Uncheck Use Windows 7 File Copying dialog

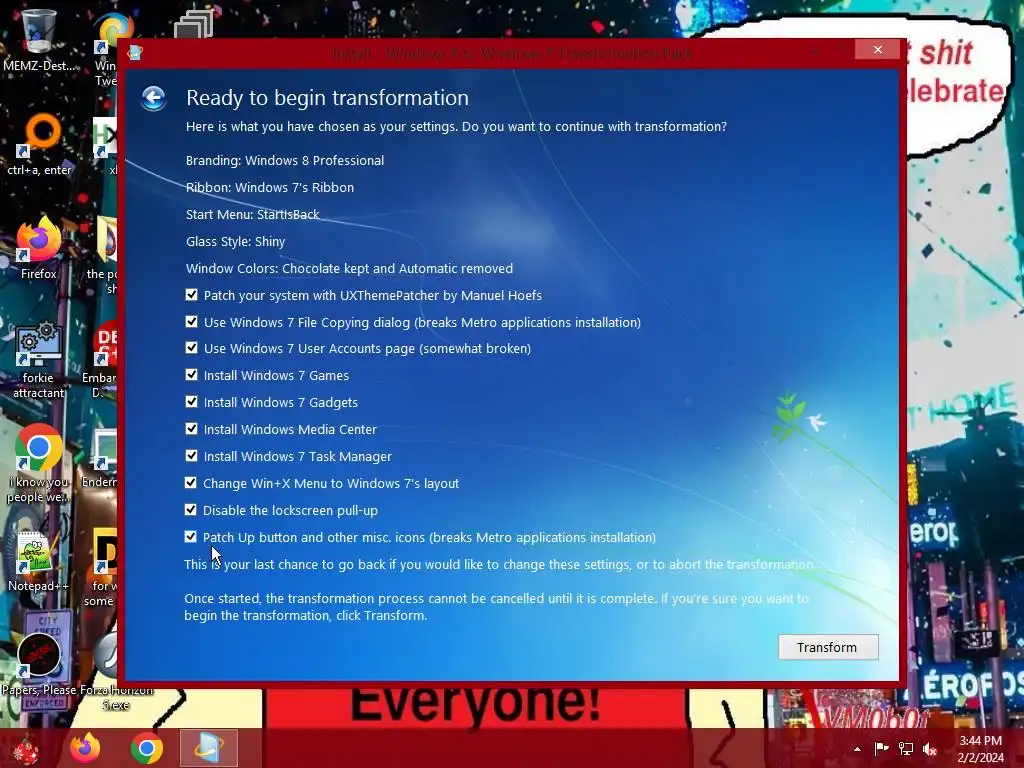(191, 321)
